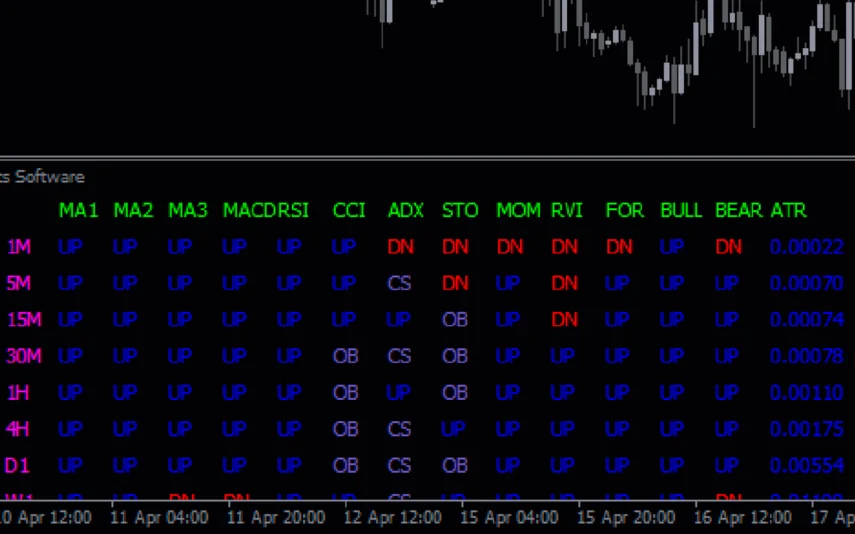Click the ATR value 0.00554 in D1 row
This screenshot has height=534, width=855.
click(806, 466)
